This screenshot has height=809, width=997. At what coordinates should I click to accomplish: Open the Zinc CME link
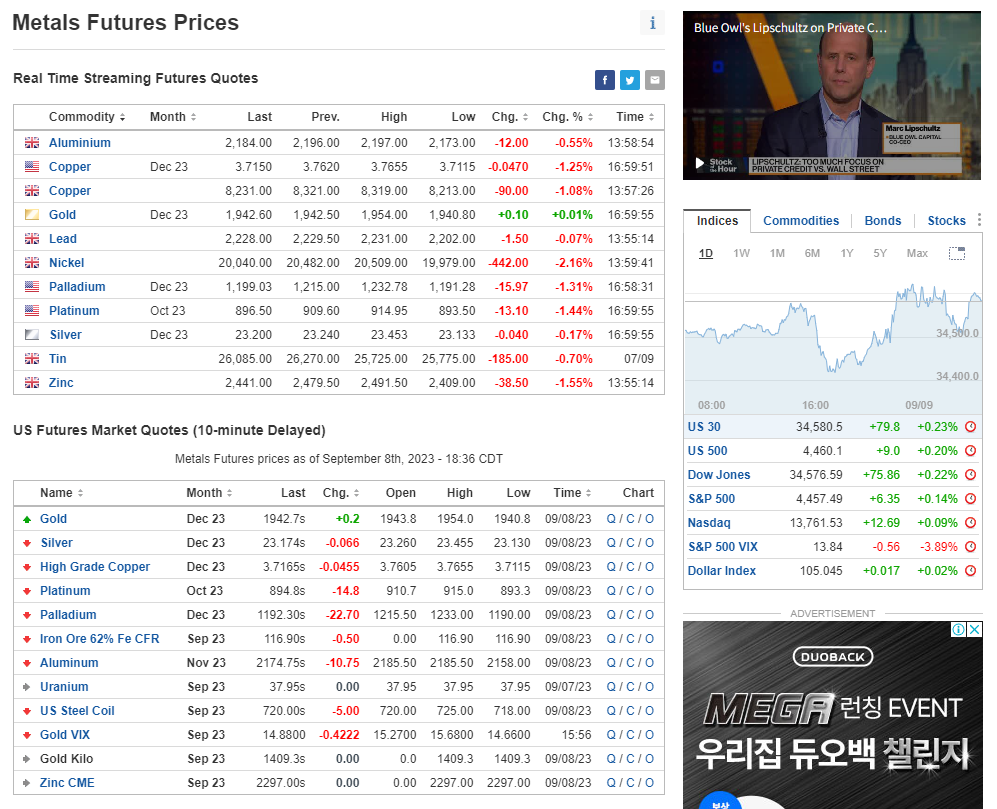(67, 783)
